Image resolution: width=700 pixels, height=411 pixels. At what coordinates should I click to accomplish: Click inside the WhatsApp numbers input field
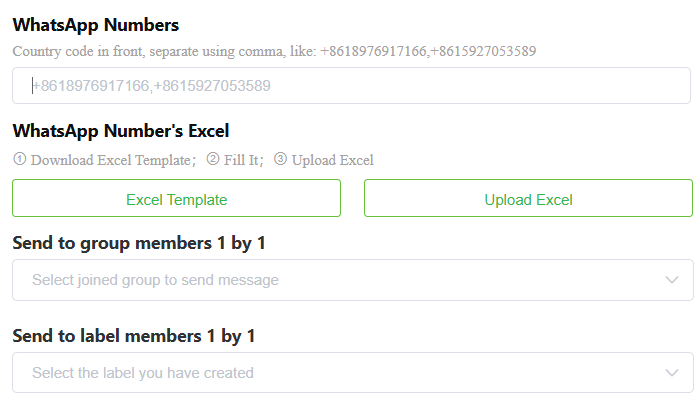pyautogui.click(x=350, y=86)
